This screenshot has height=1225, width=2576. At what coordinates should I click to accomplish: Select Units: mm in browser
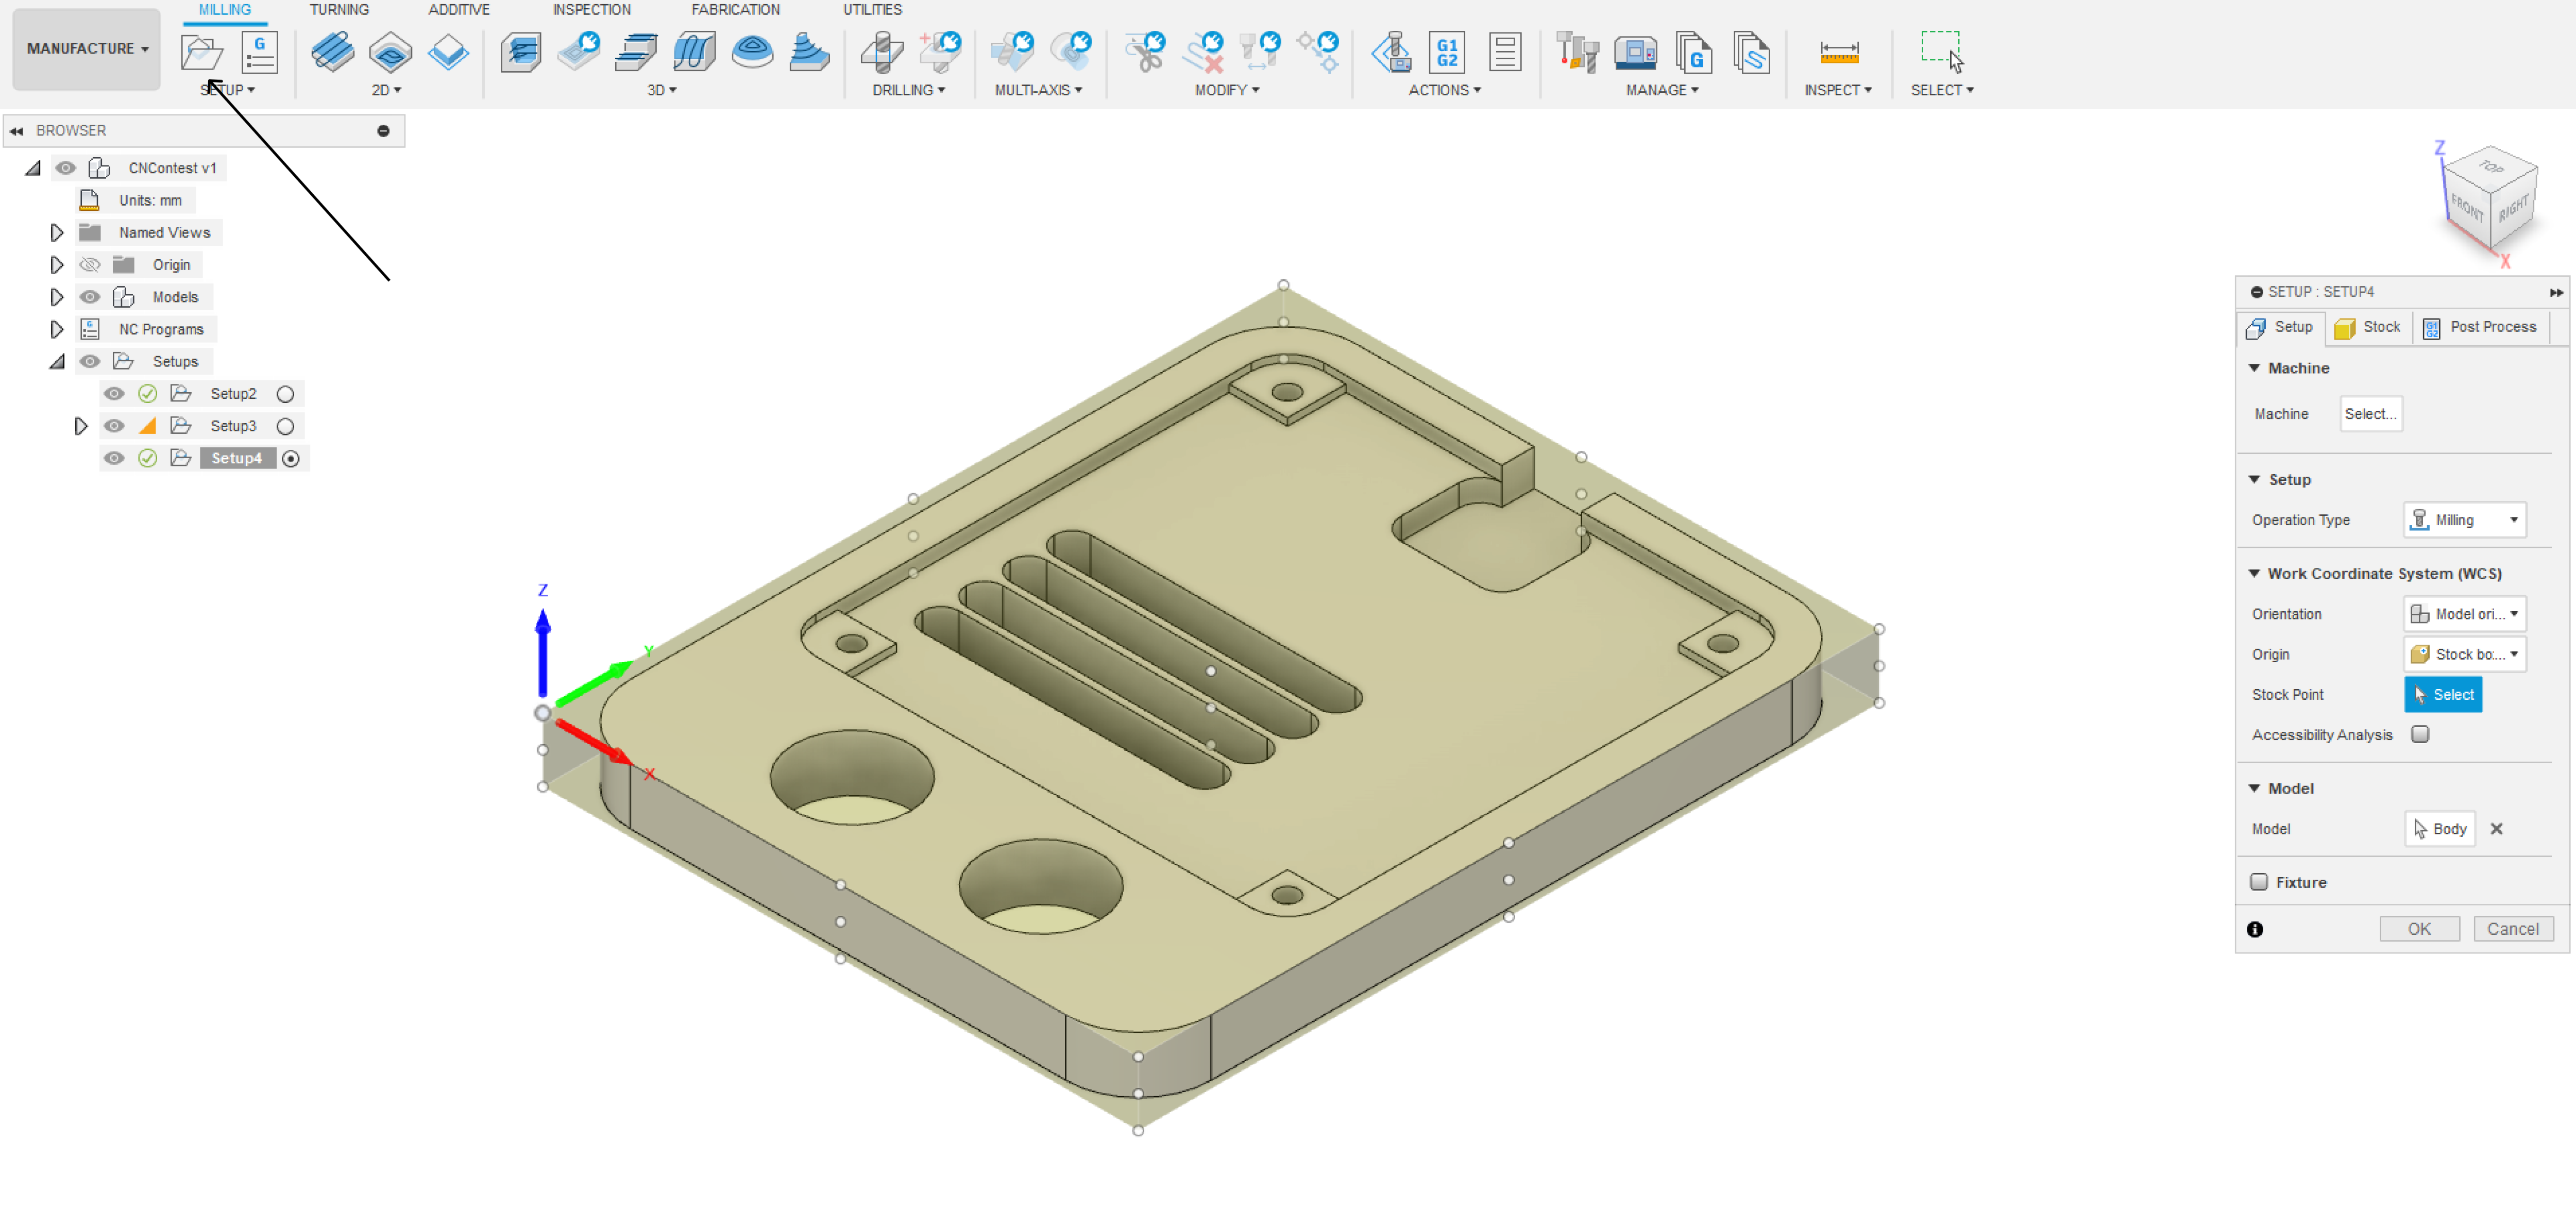(150, 200)
